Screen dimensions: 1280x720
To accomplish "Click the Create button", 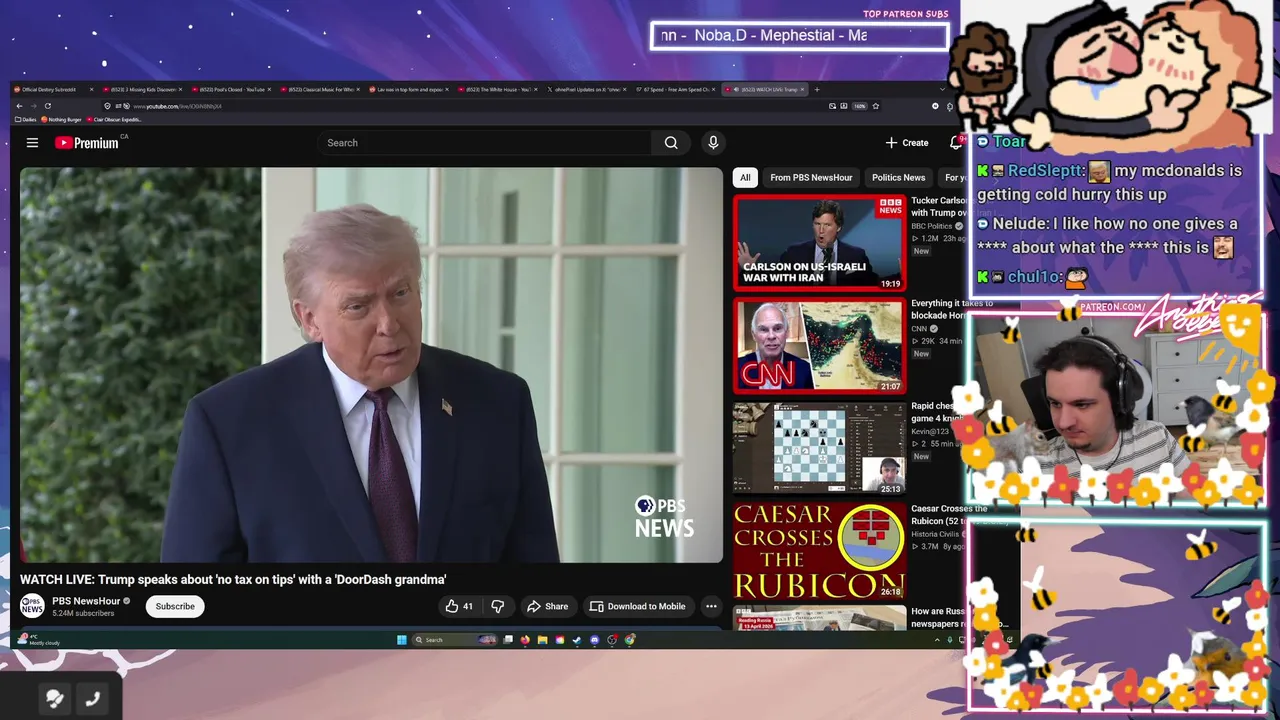I will tap(907, 143).
